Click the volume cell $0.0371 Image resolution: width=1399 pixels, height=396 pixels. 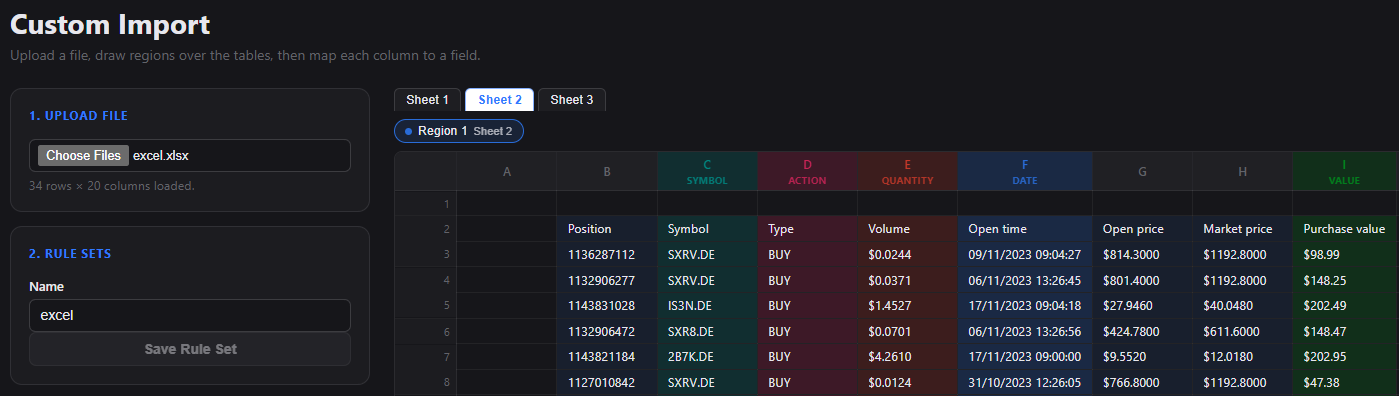907,280
